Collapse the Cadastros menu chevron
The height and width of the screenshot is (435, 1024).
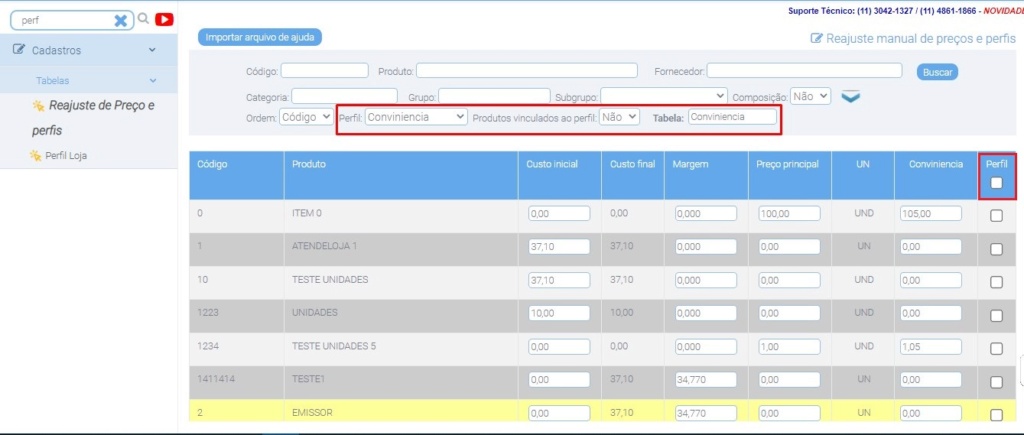pyautogui.click(x=152, y=50)
